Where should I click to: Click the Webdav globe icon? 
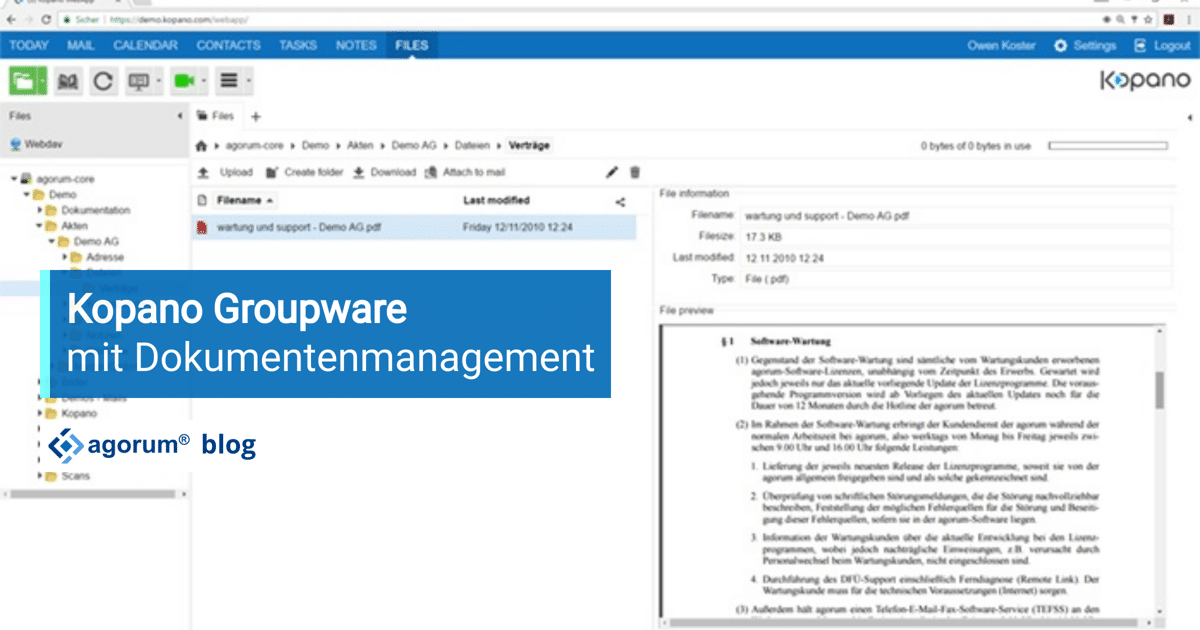point(15,144)
